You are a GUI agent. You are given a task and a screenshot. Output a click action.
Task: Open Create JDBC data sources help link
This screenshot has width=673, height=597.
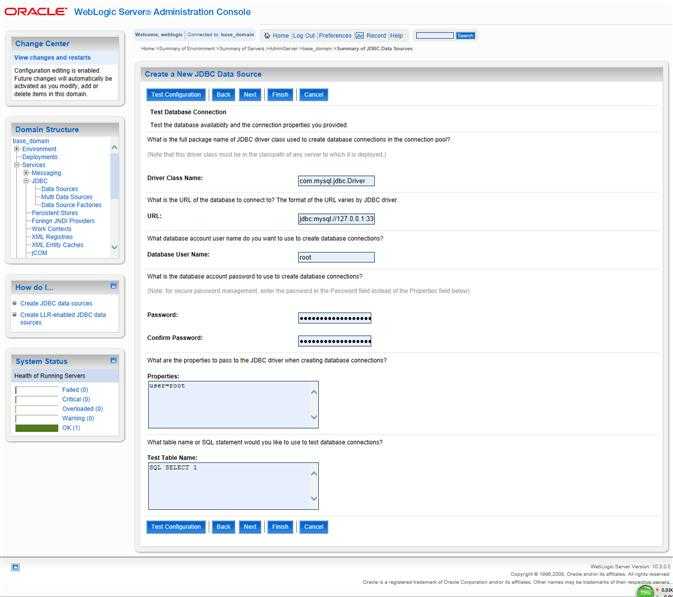(56, 303)
